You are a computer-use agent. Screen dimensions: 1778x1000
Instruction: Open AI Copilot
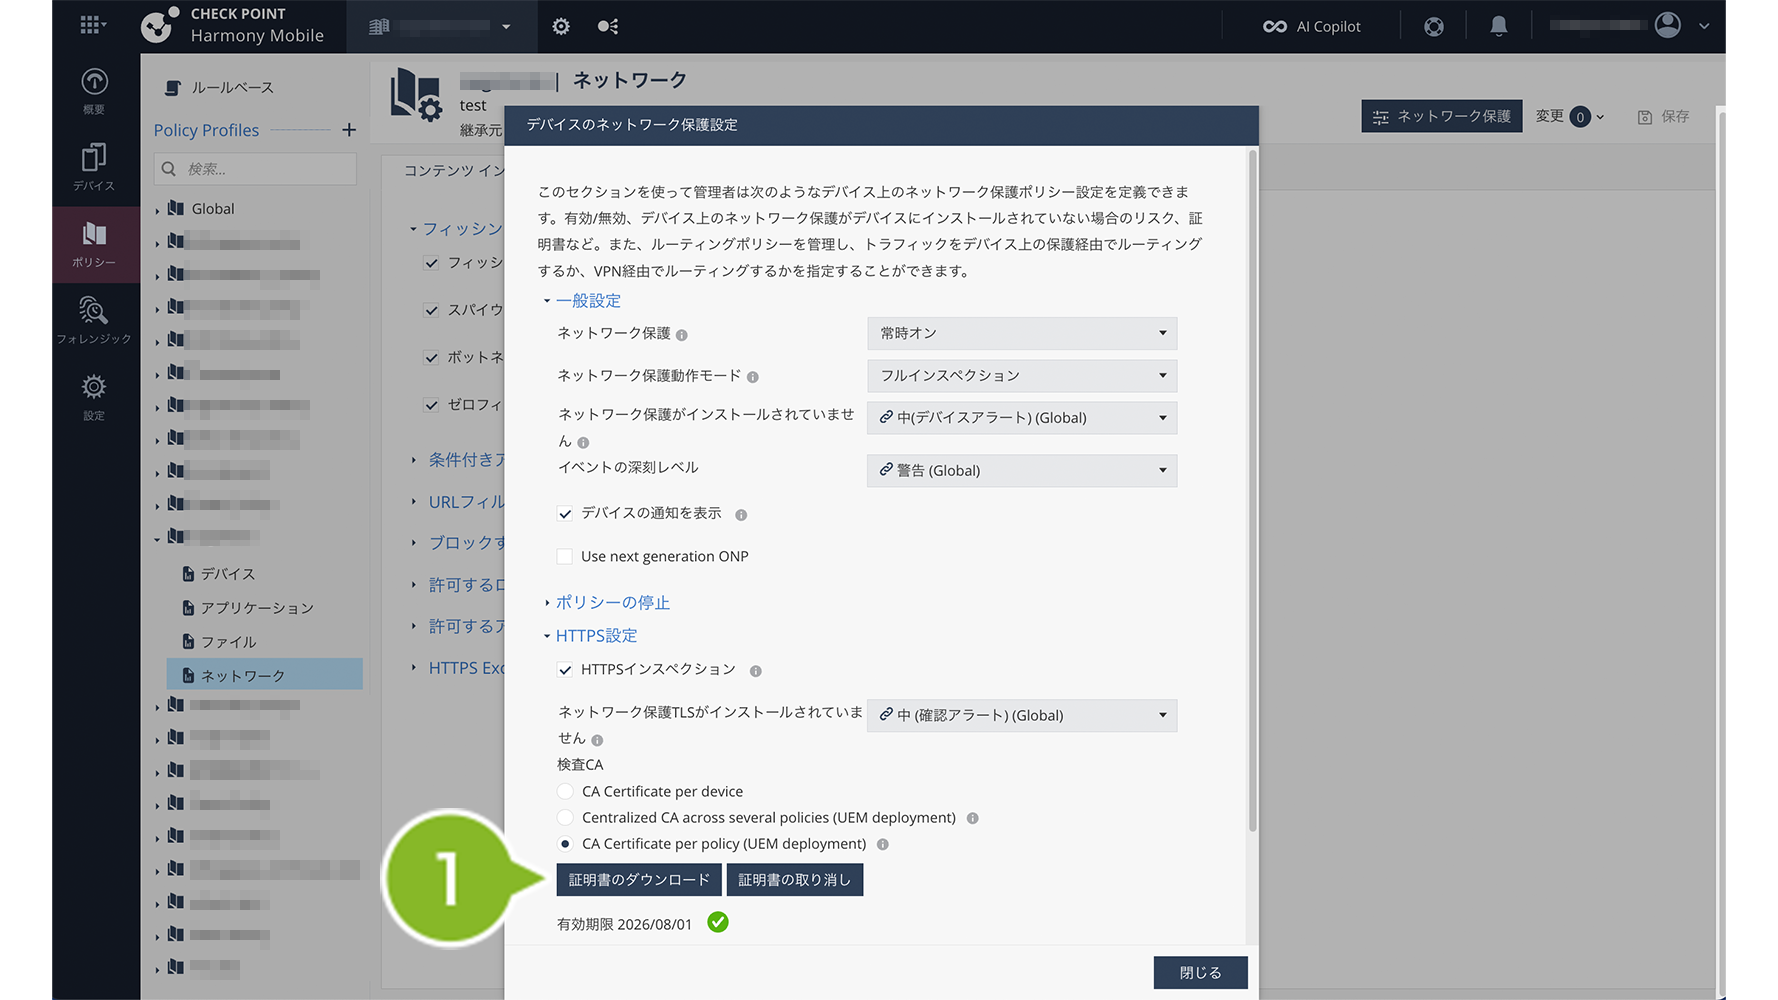click(1312, 27)
